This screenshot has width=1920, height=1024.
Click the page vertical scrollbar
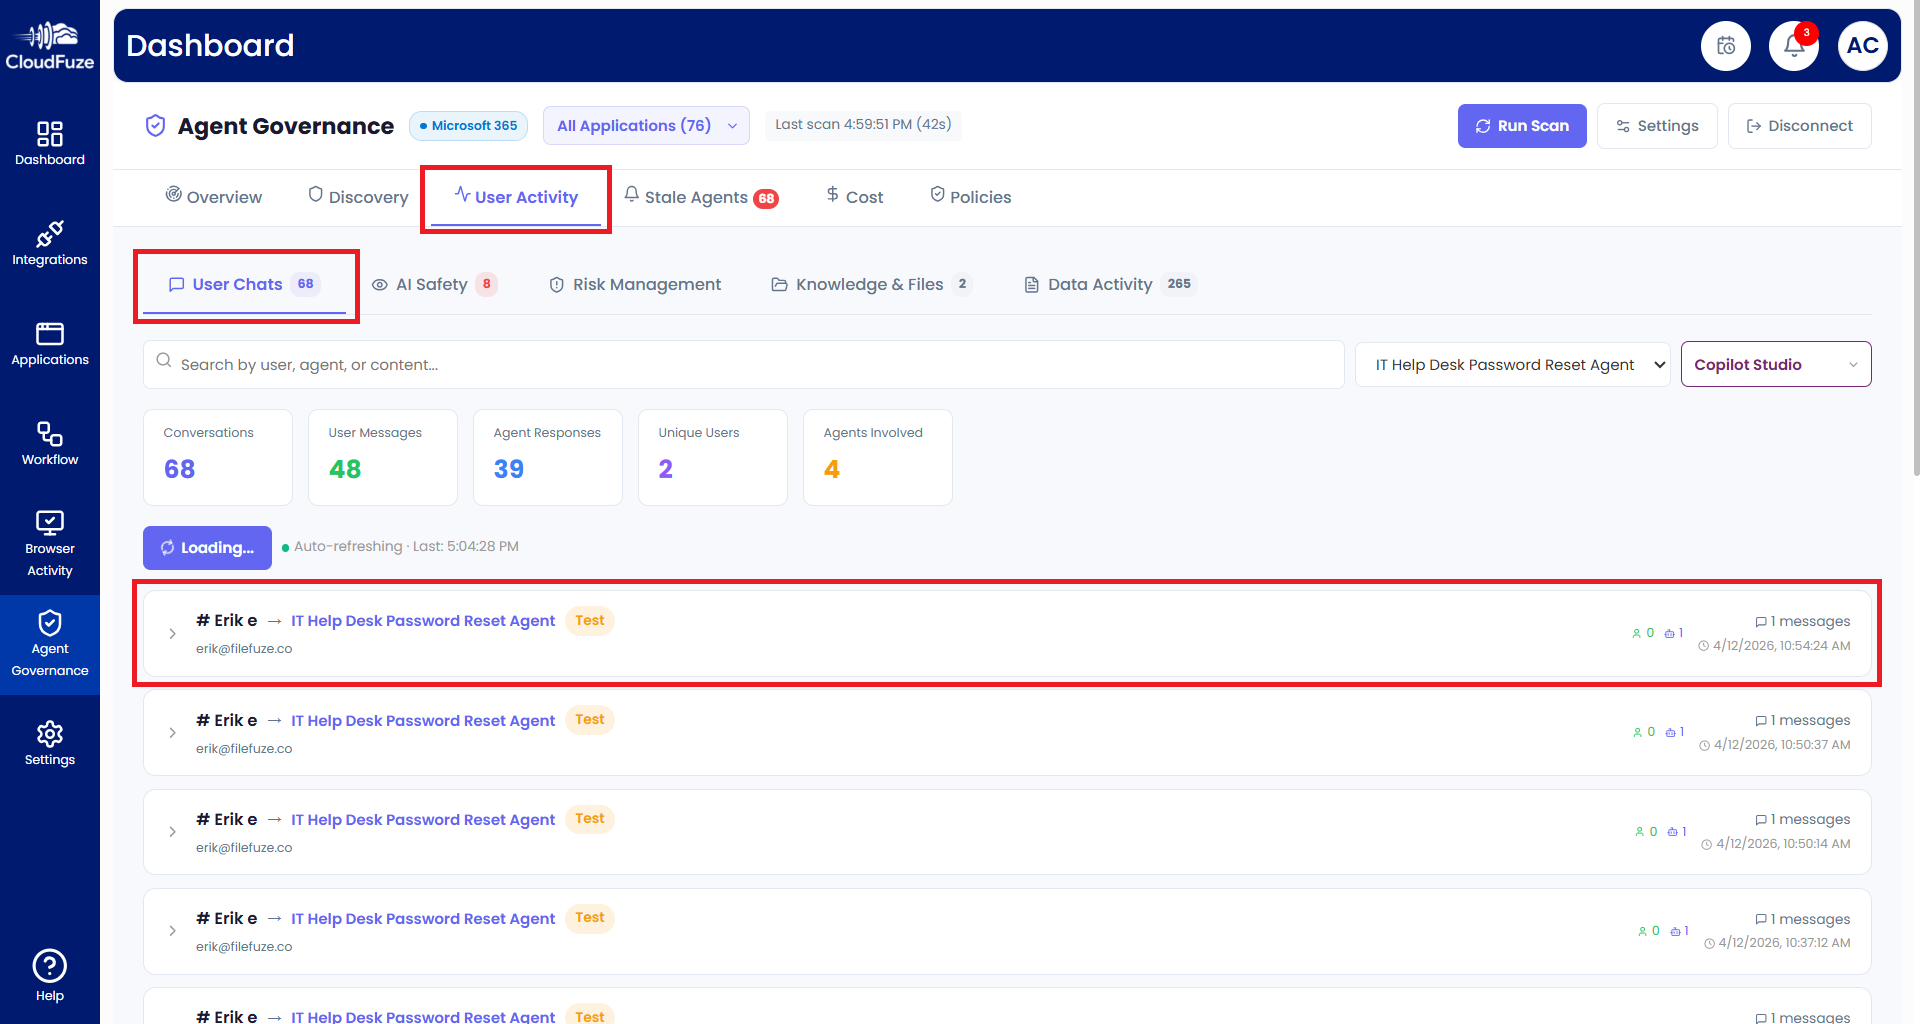pos(1915,240)
